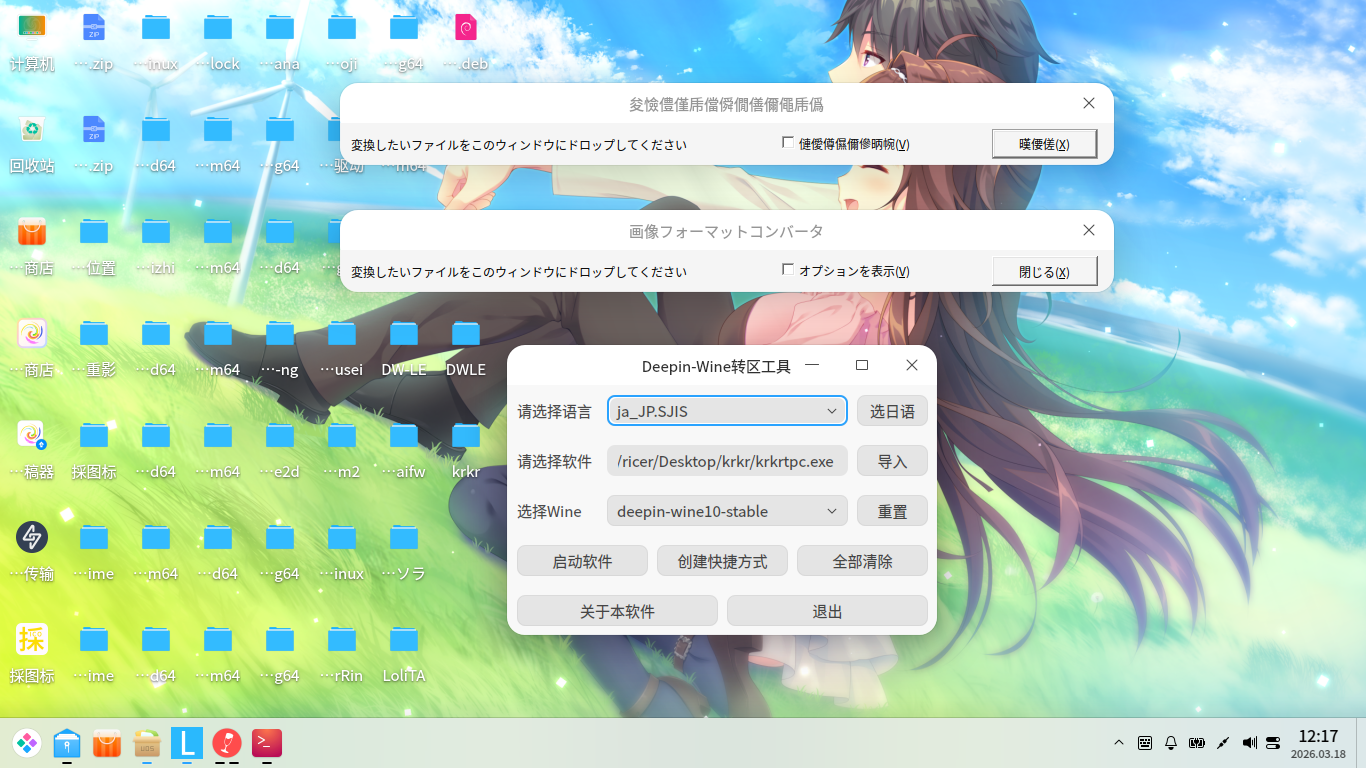Click the 导入 import button

tap(892, 461)
